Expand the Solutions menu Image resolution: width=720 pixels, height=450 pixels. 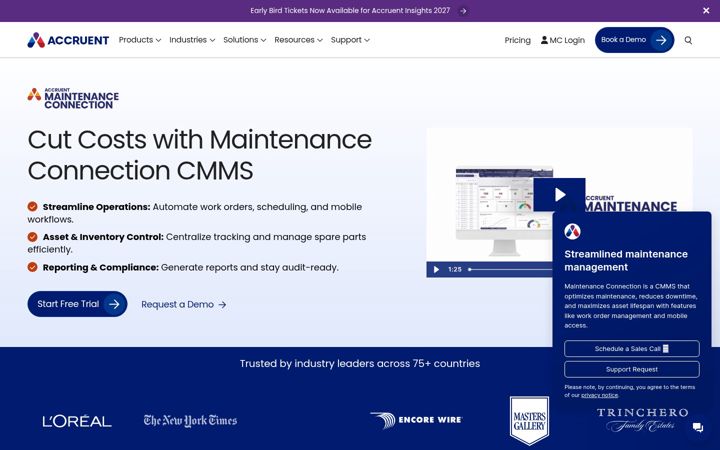click(244, 40)
